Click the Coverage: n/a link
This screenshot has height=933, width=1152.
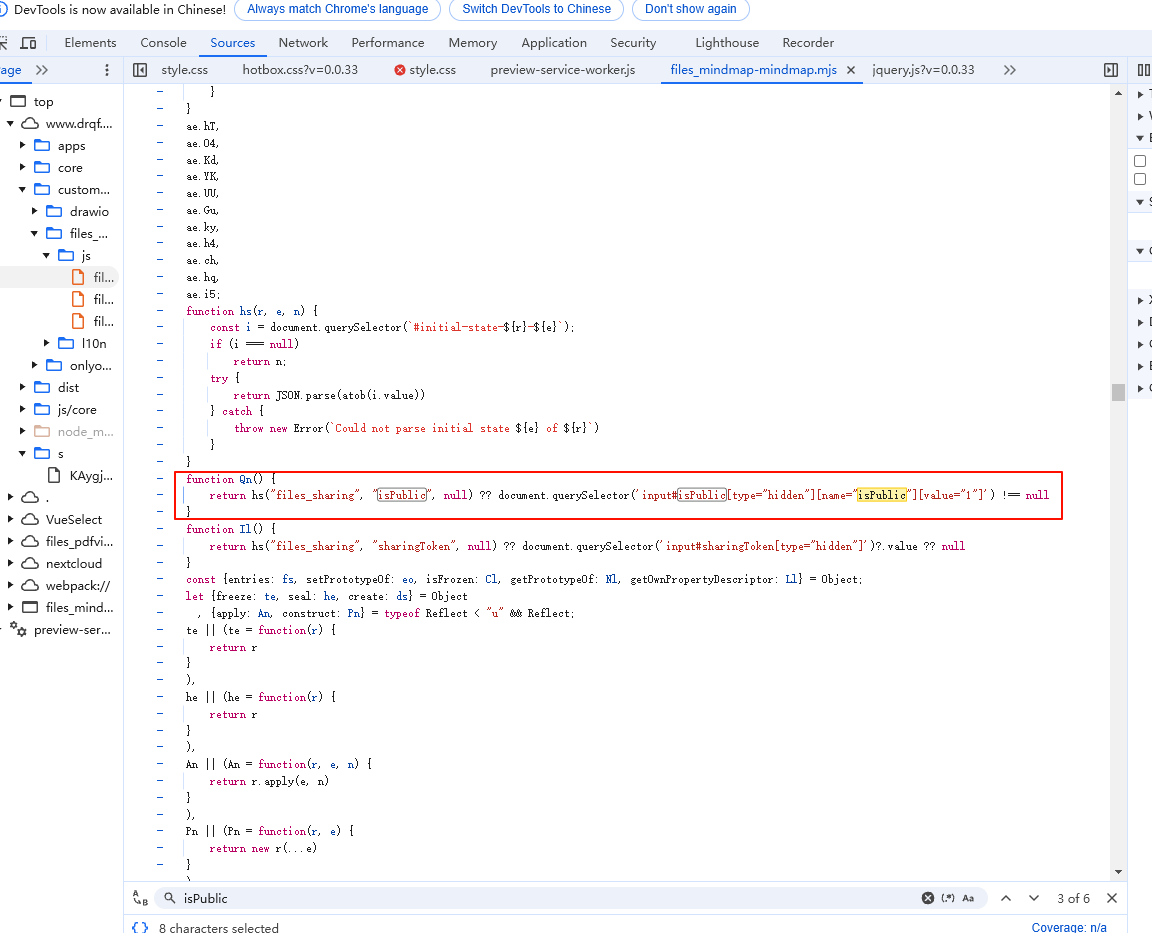(1069, 927)
